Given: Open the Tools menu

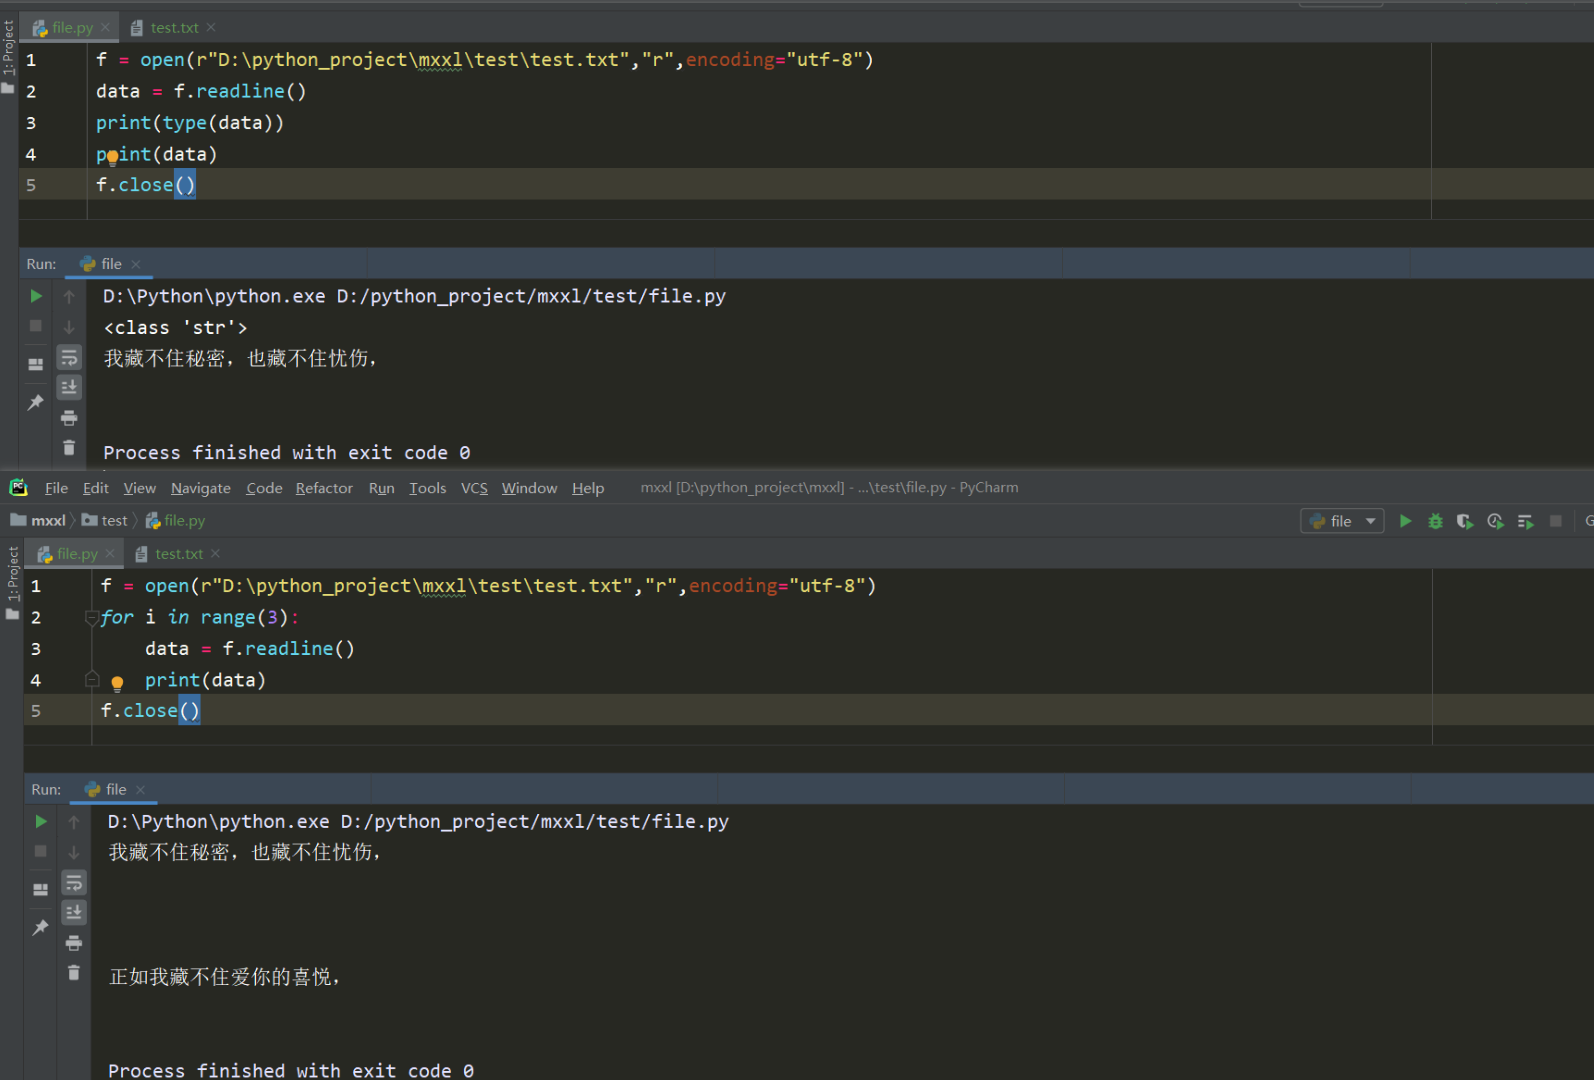Looking at the screenshot, I should pyautogui.click(x=428, y=488).
